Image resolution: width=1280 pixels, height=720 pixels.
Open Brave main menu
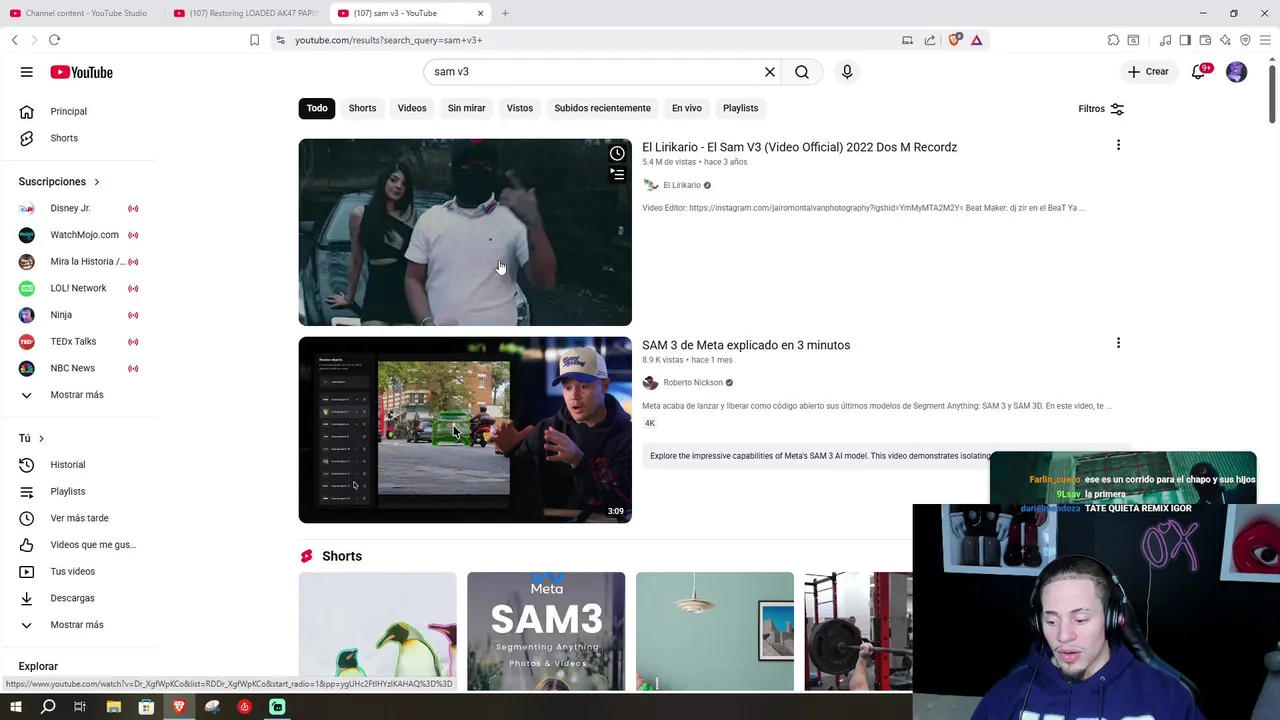pyautogui.click(x=1265, y=40)
